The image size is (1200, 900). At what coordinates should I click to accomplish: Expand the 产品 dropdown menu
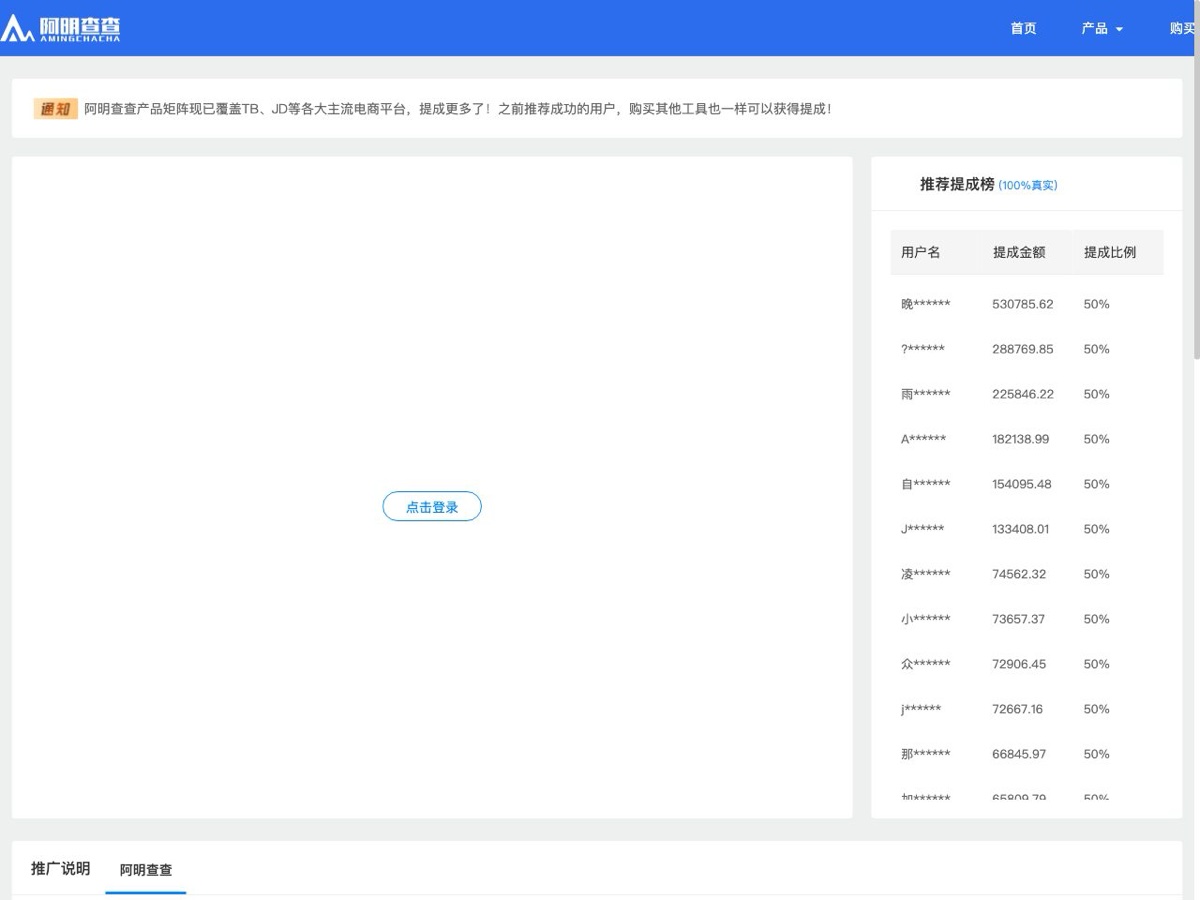click(x=1102, y=28)
